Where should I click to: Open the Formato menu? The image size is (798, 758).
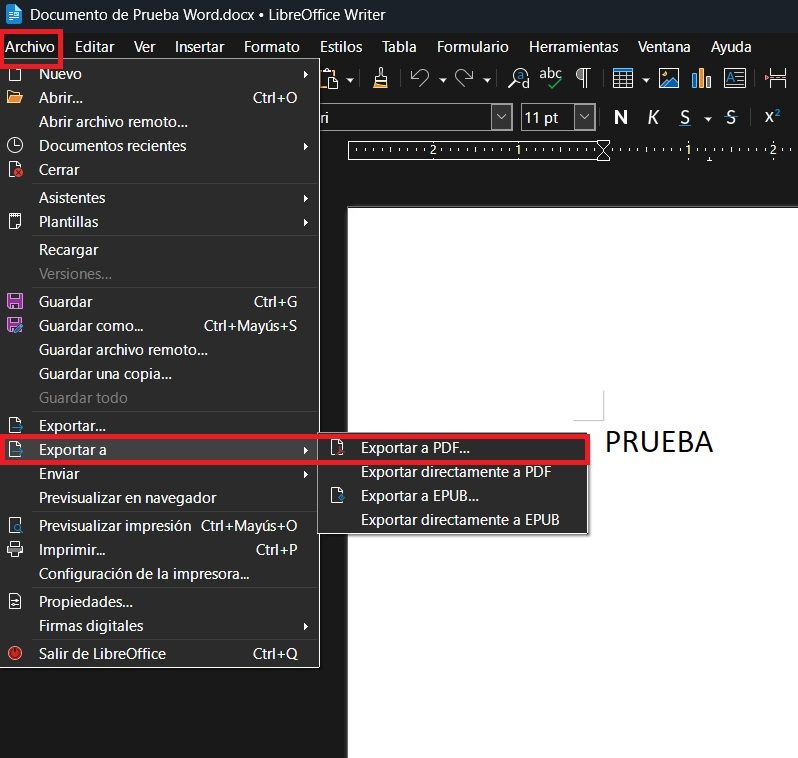pyautogui.click(x=272, y=47)
